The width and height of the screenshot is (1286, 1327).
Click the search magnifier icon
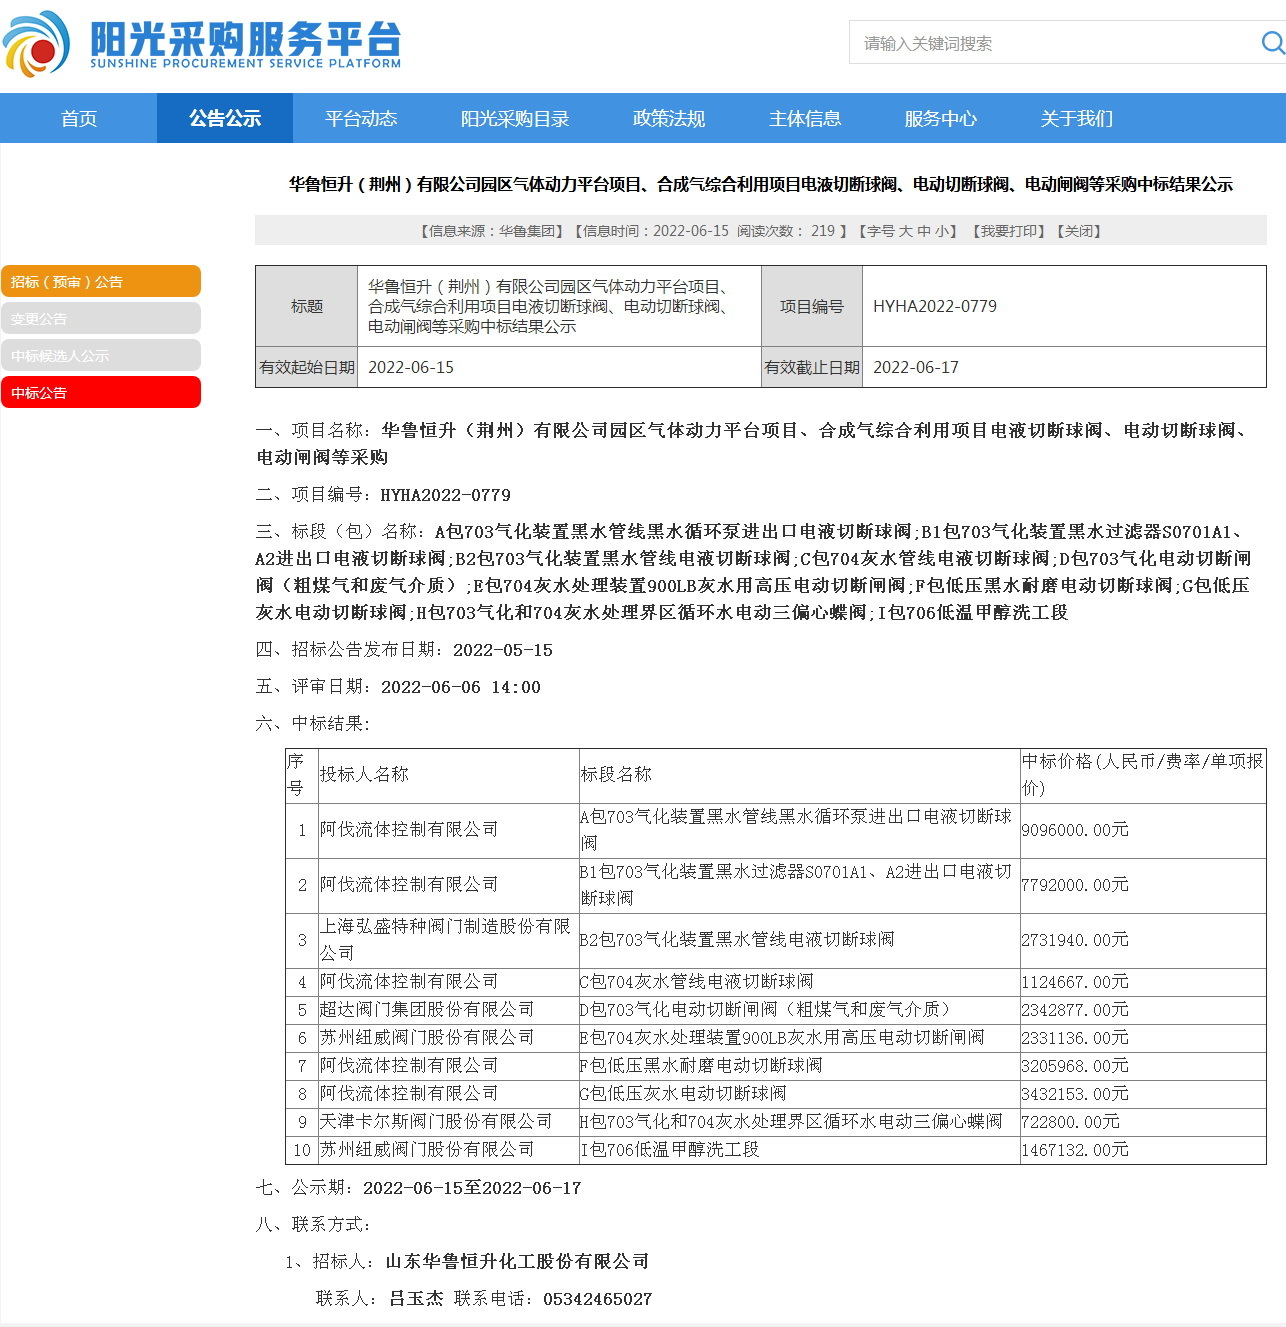point(1272,43)
